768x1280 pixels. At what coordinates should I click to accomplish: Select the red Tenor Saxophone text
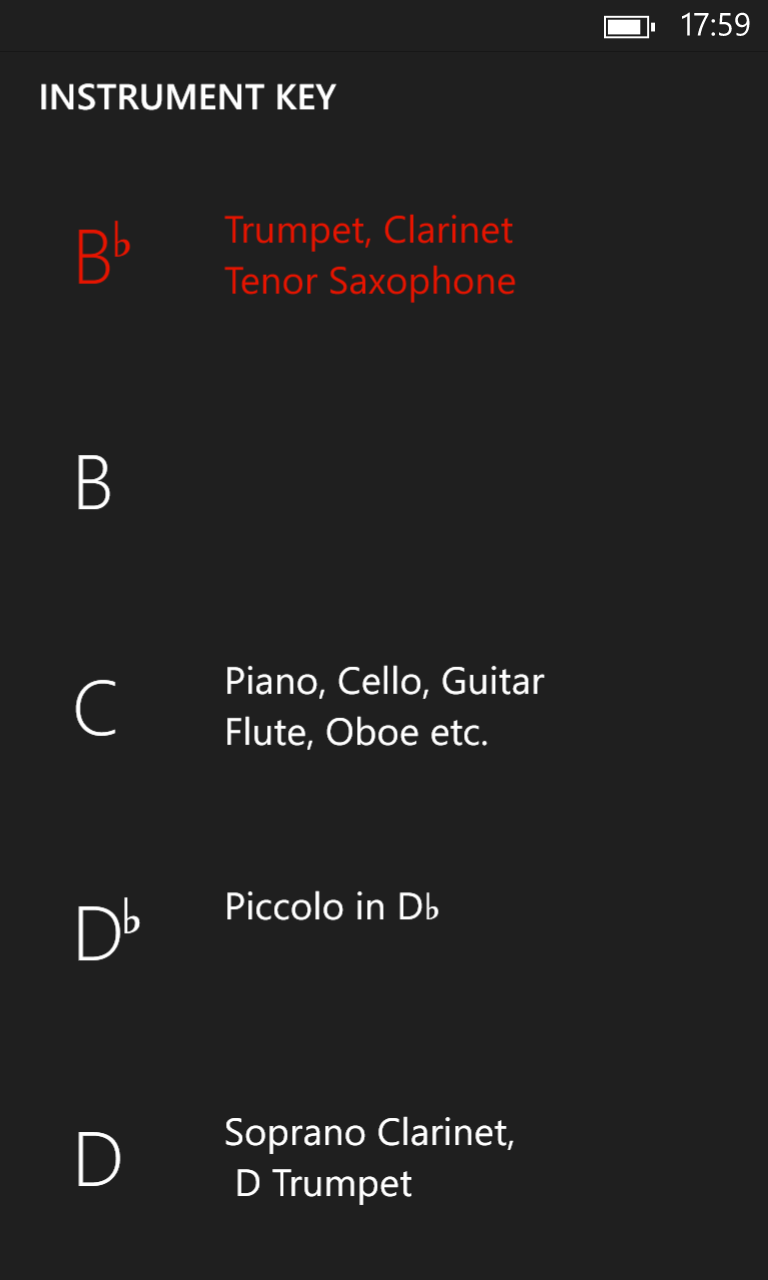(370, 282)
